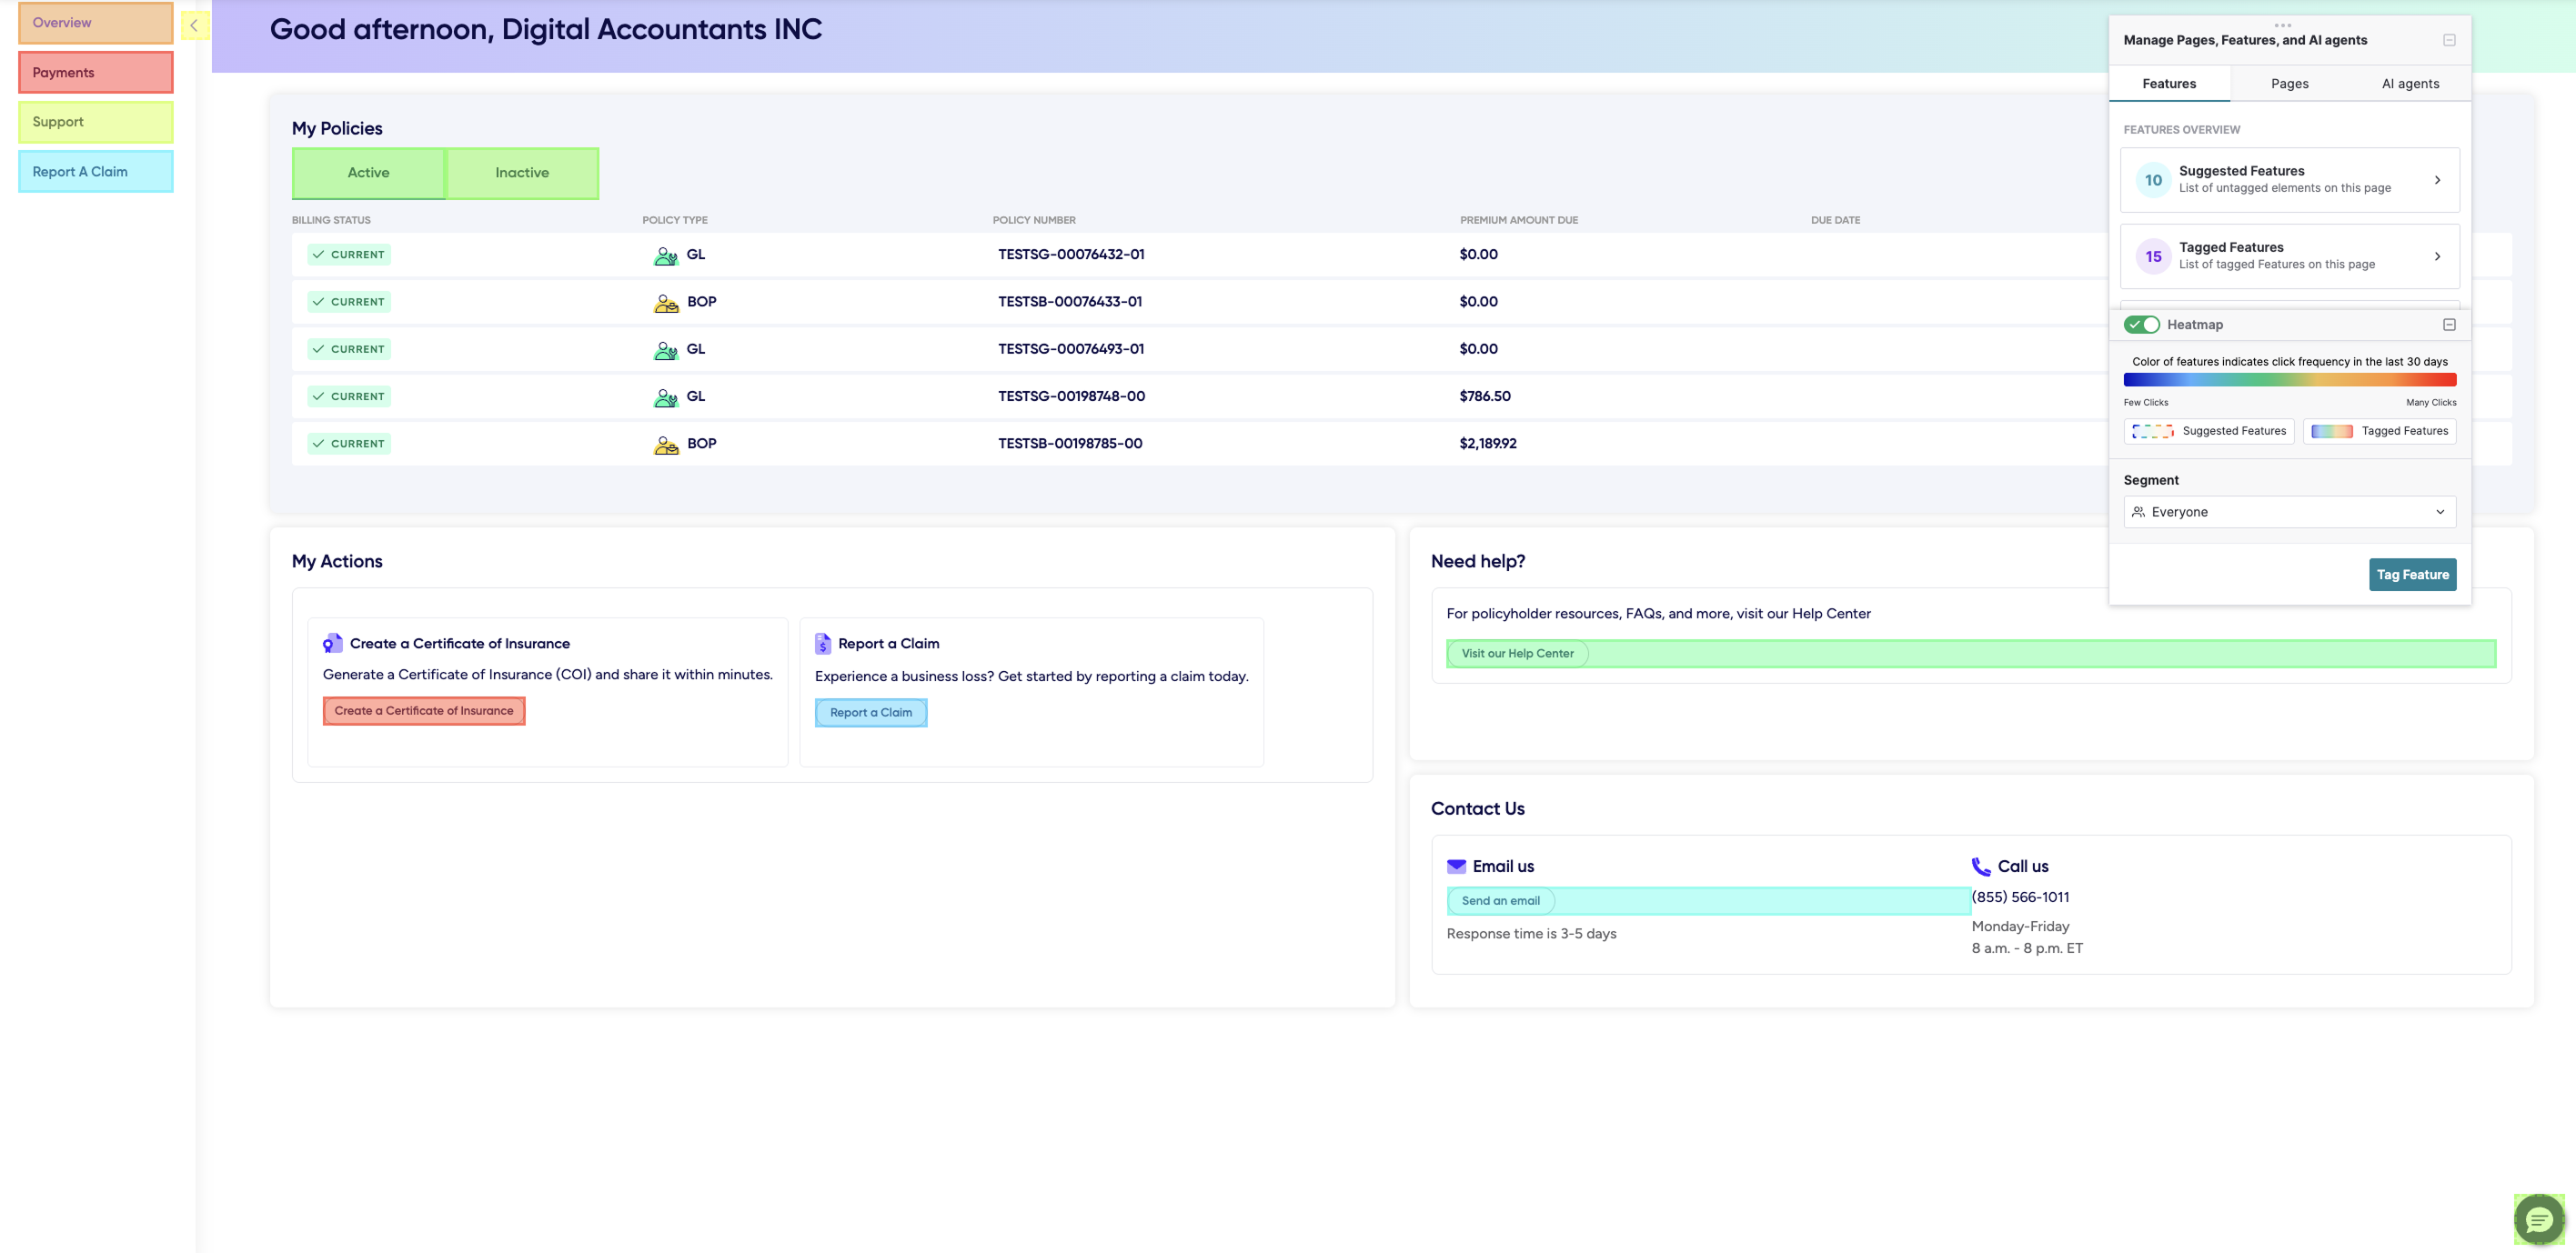Click the click frequency color gradient bar
Viewport: 2576px width, 1253px height.
click(x=2289, y=380)
